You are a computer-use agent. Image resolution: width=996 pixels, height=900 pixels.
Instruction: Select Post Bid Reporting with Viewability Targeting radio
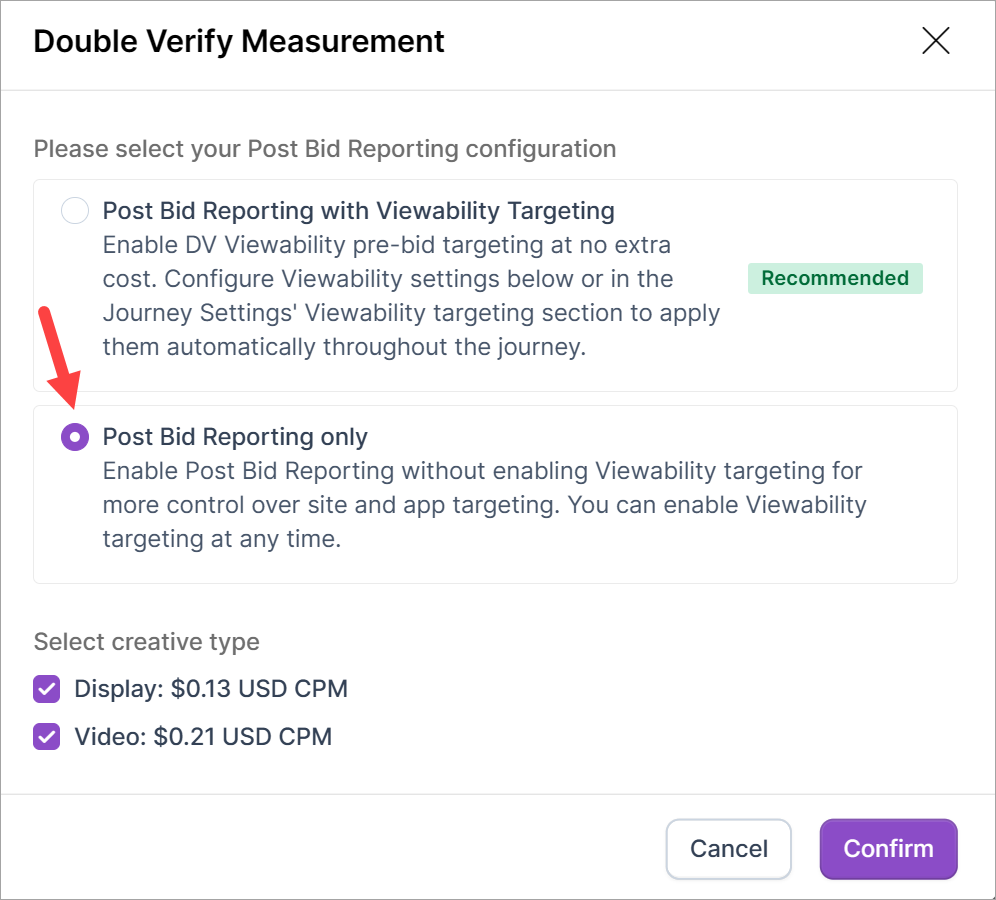point(75,211)
